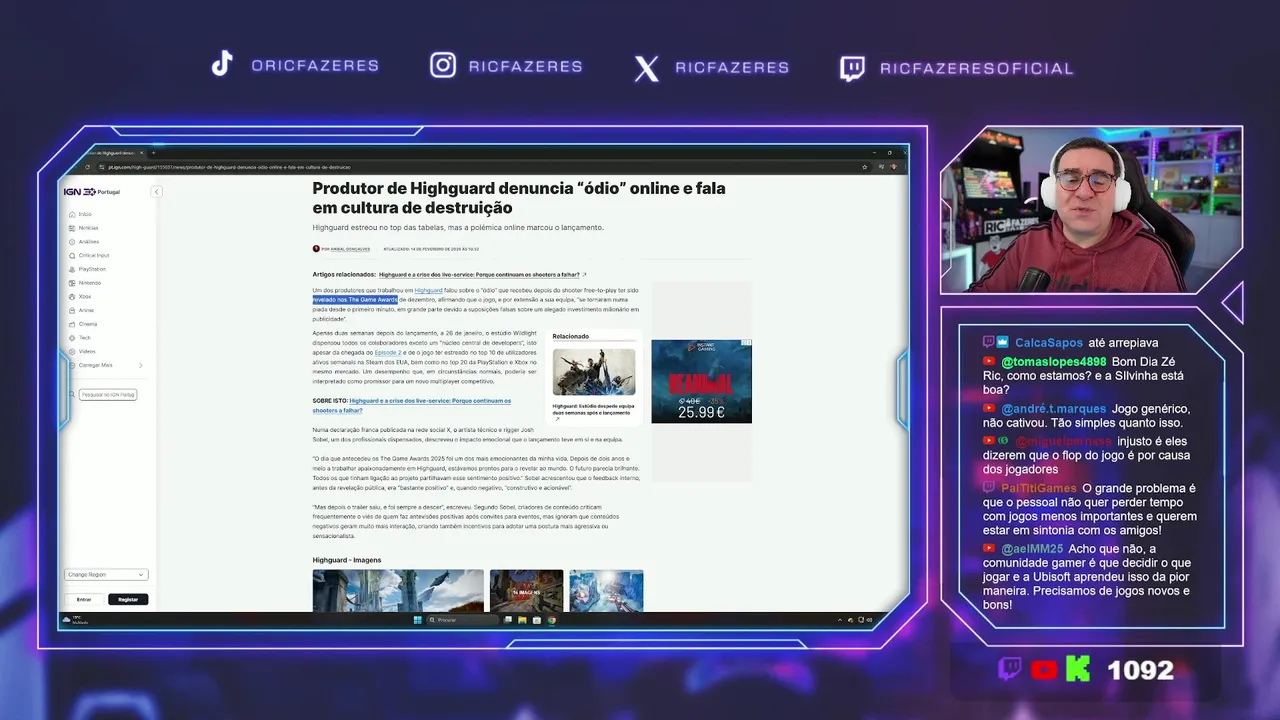Click the Instagram icon in overlay
1280x720 pixels.
pyautogui.click(x=443, y=65)
